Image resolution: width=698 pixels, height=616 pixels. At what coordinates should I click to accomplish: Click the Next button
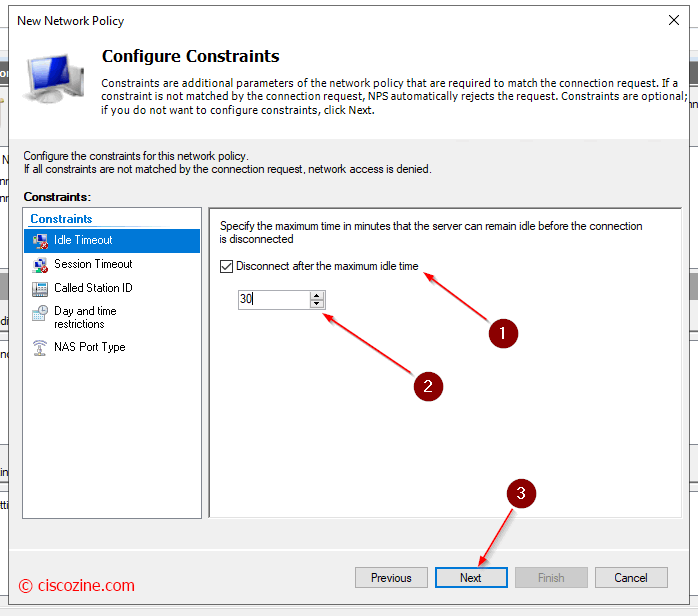471,578
